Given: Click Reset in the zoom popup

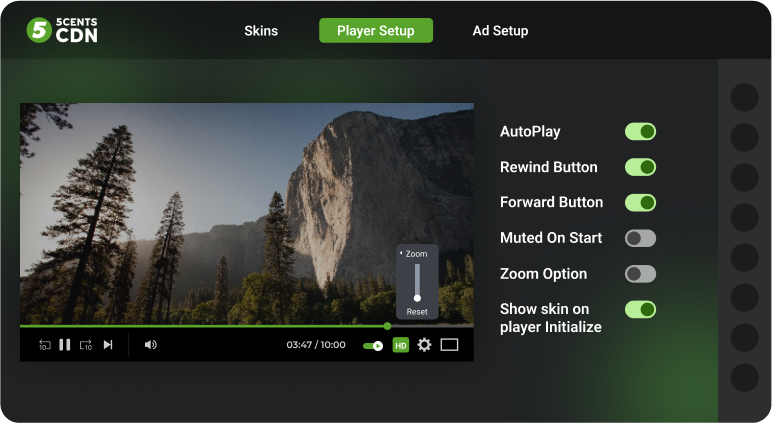Looking at the screenshot, I should click(417, 312).
